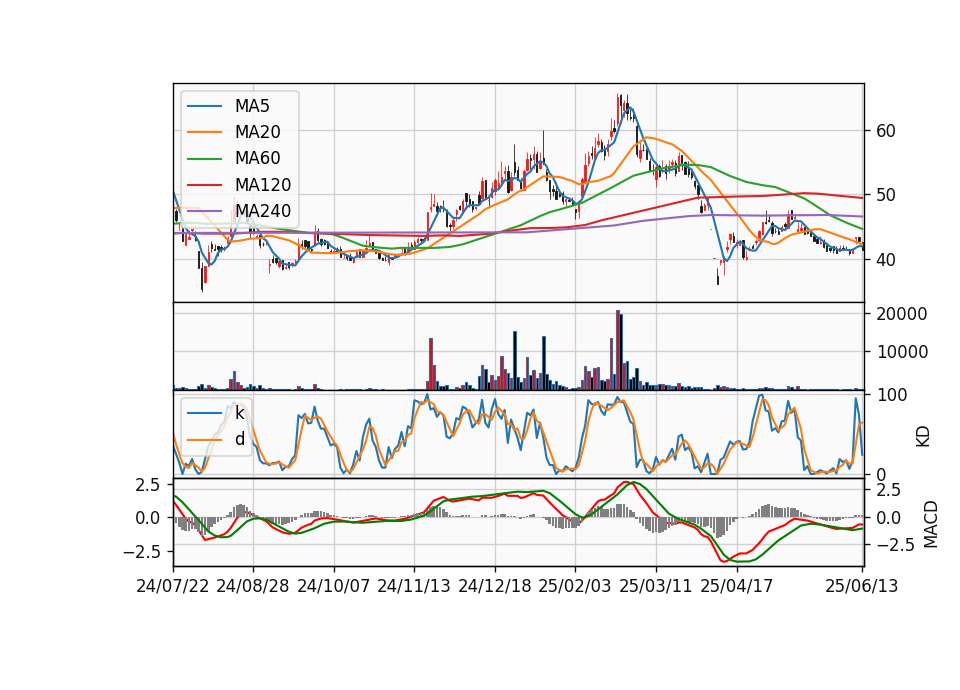Click the price axis value 40

click(x=886, y=260)
